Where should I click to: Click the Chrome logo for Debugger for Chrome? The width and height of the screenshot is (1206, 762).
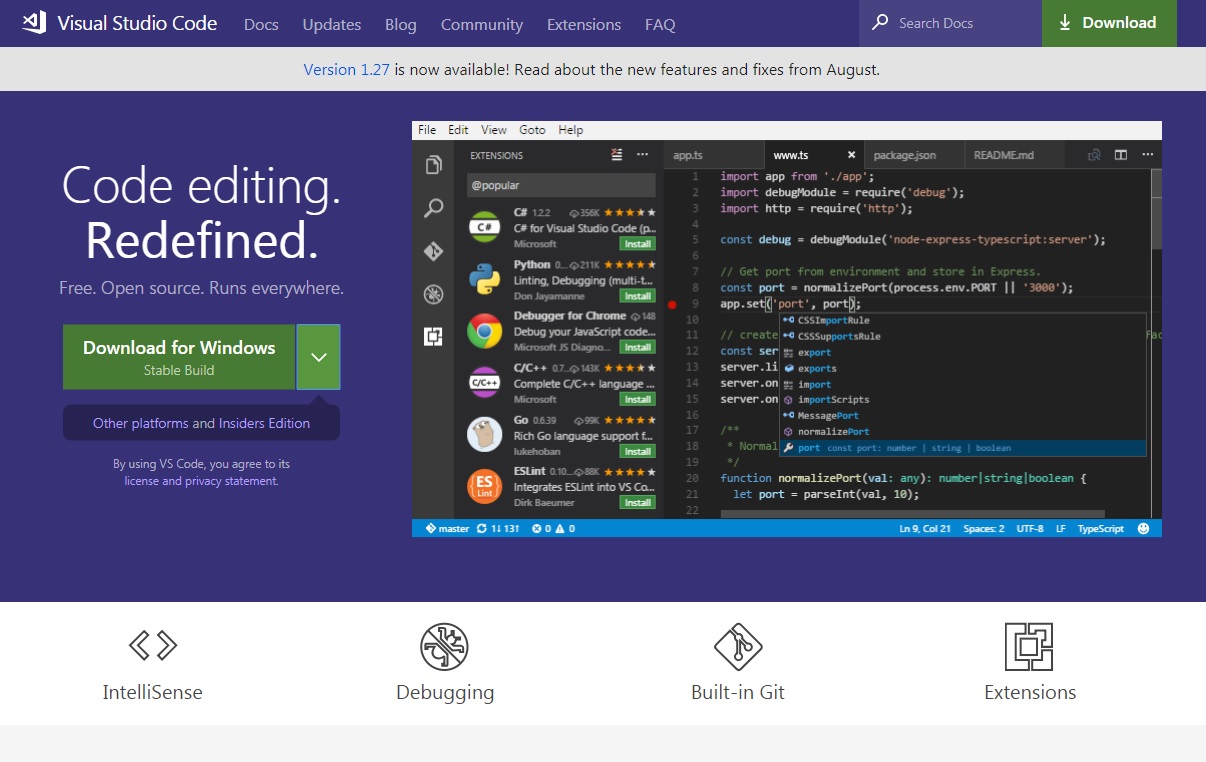tap(485, 330)
